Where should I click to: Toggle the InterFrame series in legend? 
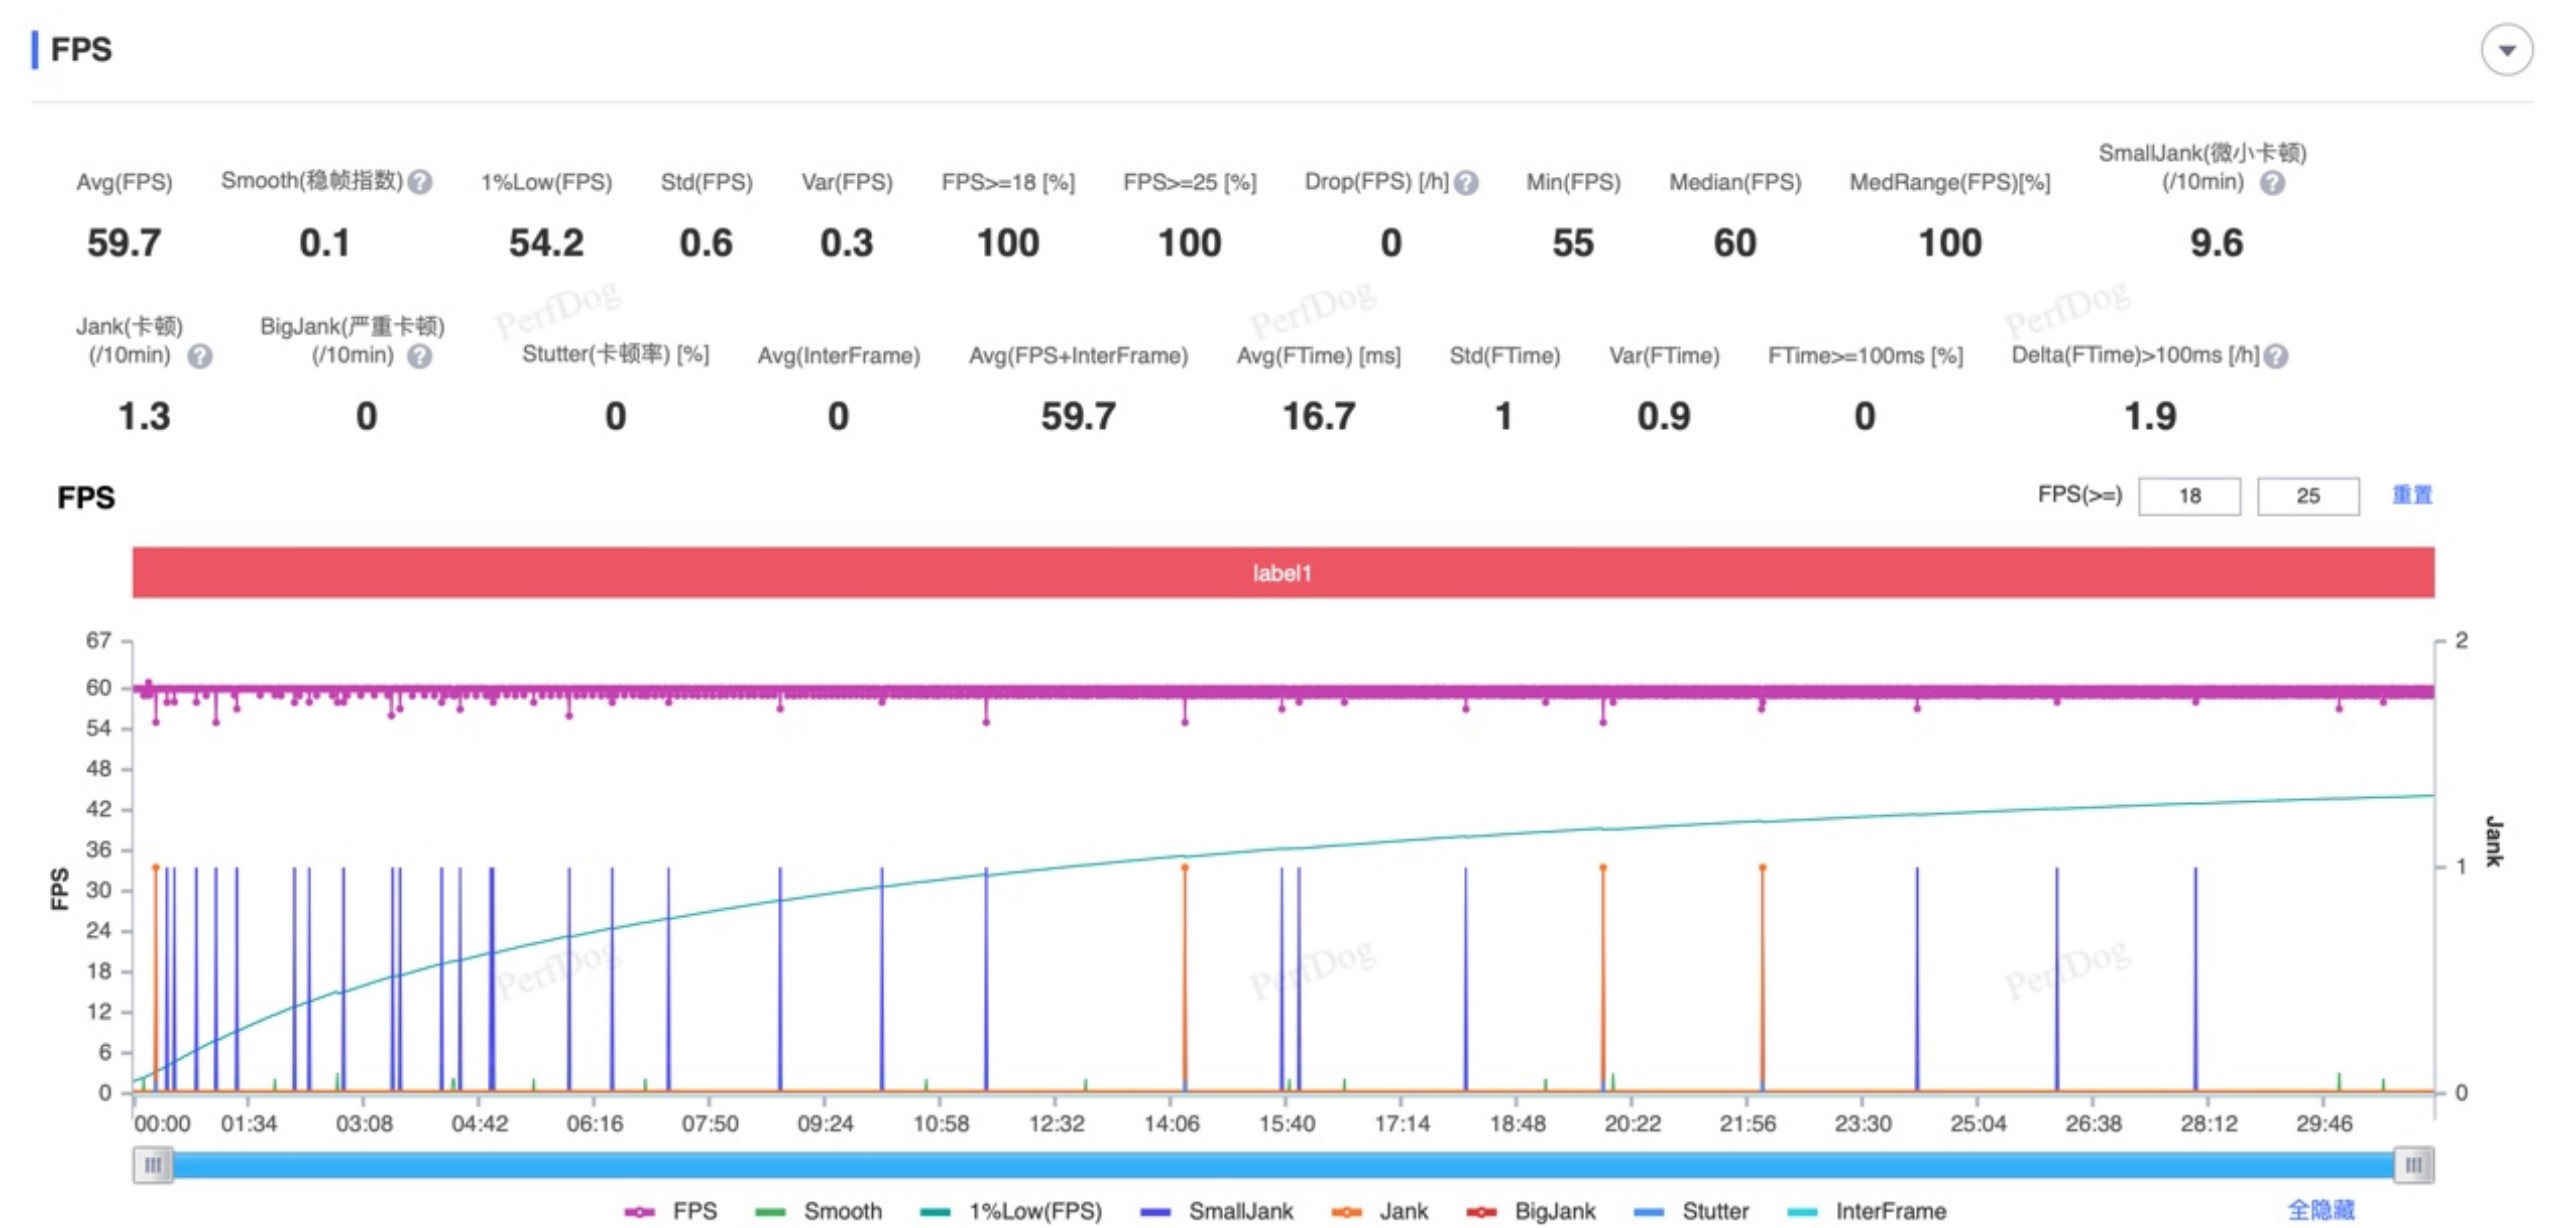point(1865,1211)
